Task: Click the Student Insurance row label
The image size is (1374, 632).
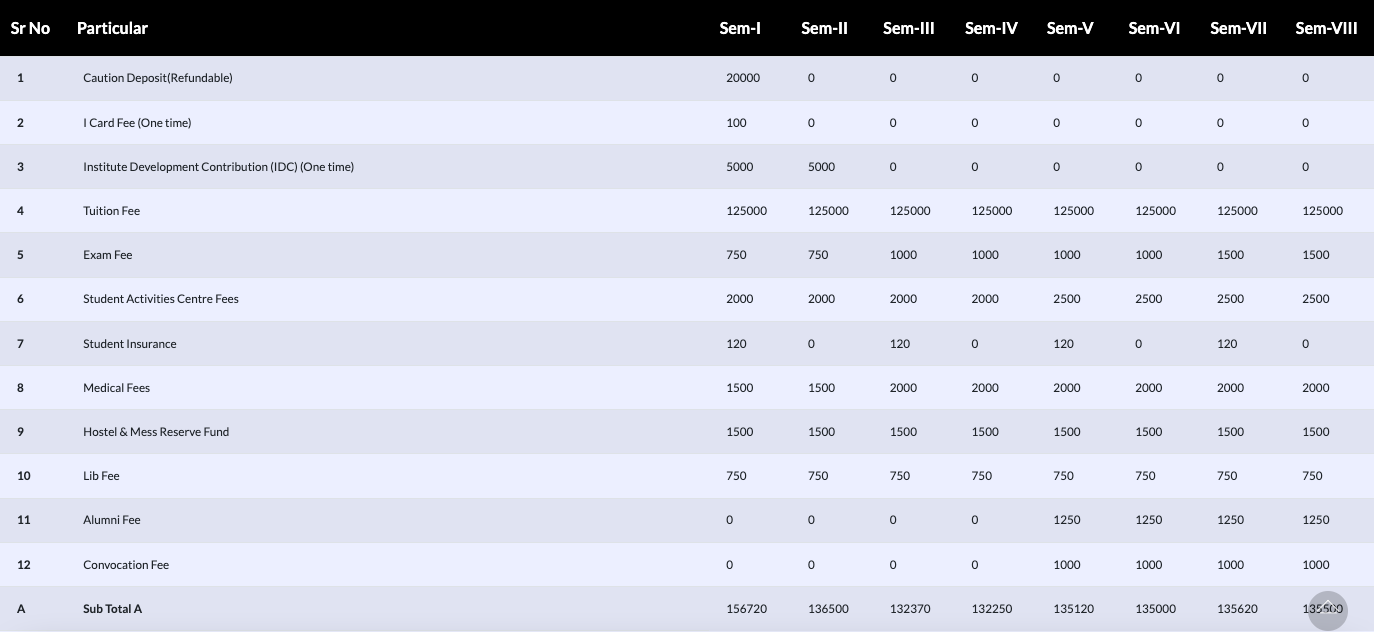Action: point(129,343)
